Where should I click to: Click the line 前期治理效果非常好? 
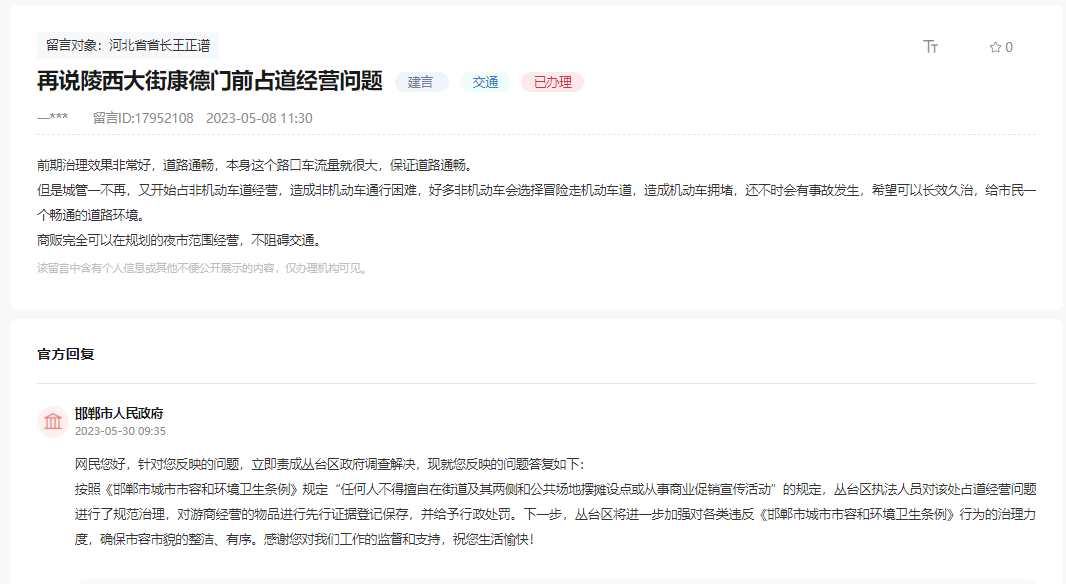(x=255, y=165)
